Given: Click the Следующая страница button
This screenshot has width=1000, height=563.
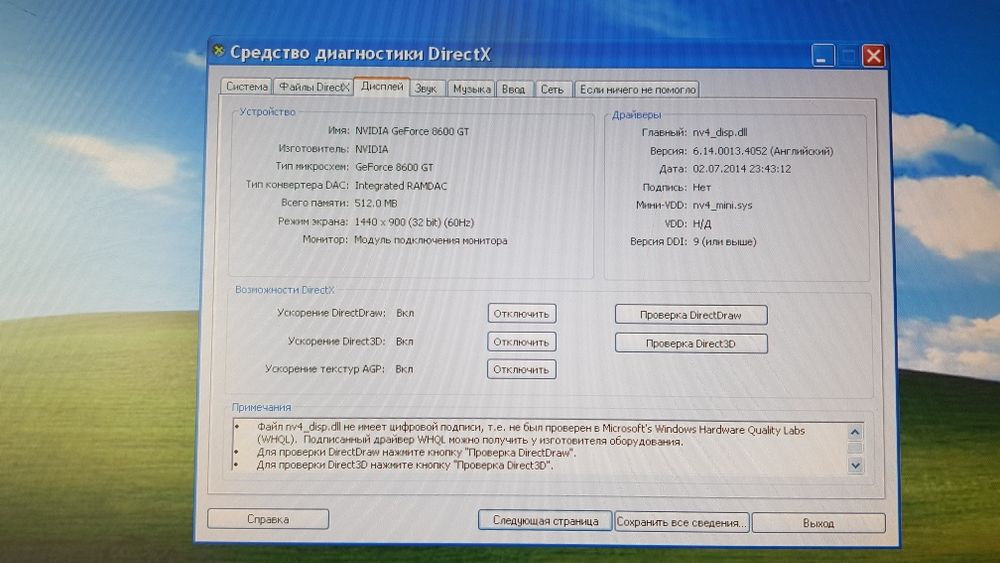Looking at the screenshot, I should (545, 521).
